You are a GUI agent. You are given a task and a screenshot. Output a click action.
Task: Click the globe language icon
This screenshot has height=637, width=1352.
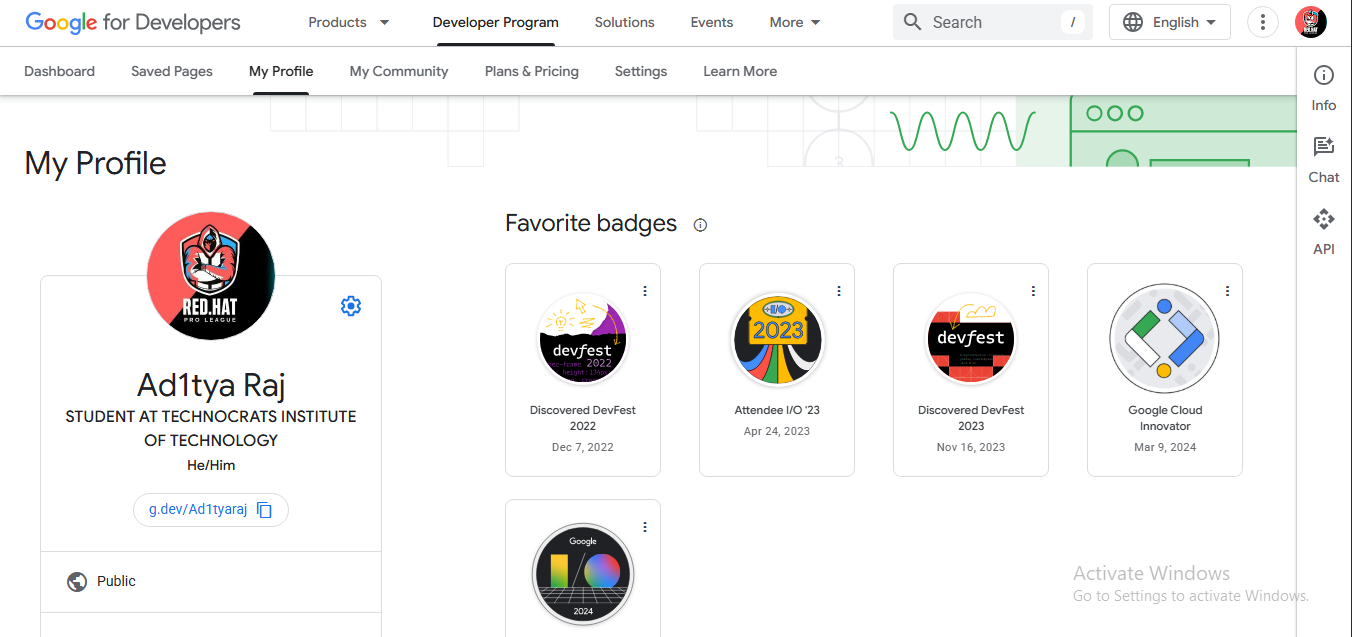(1133, 22)
